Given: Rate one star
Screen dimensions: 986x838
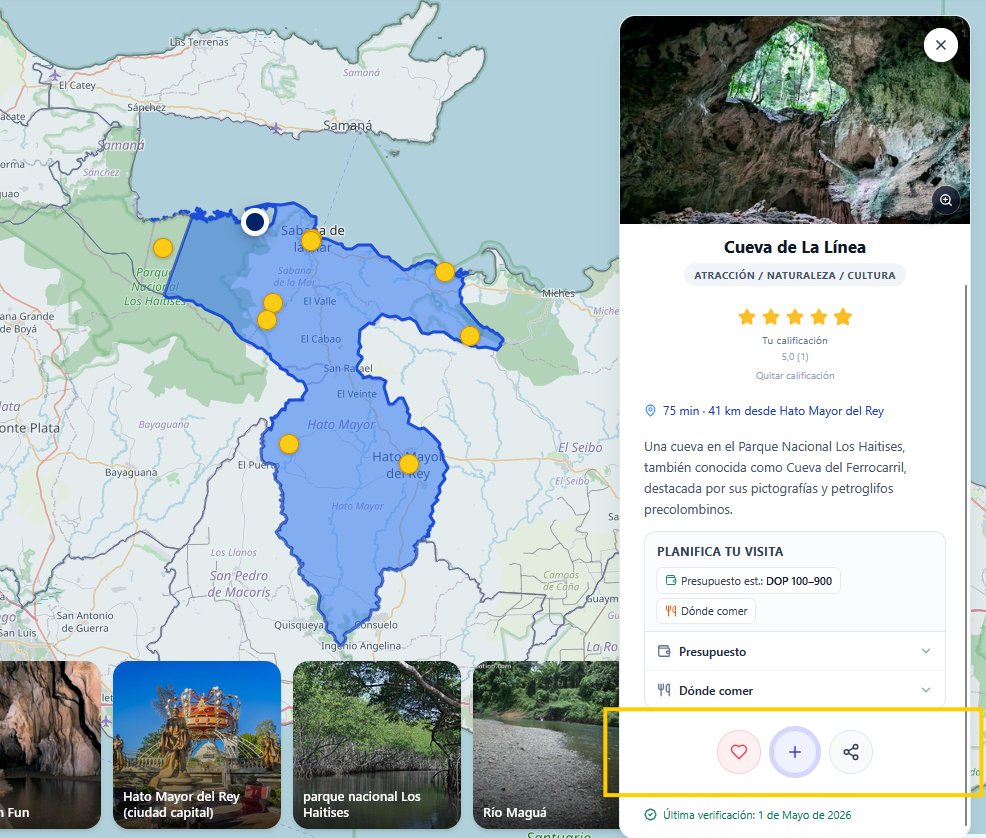Looking at the screenshot, I should coord(747,317).
